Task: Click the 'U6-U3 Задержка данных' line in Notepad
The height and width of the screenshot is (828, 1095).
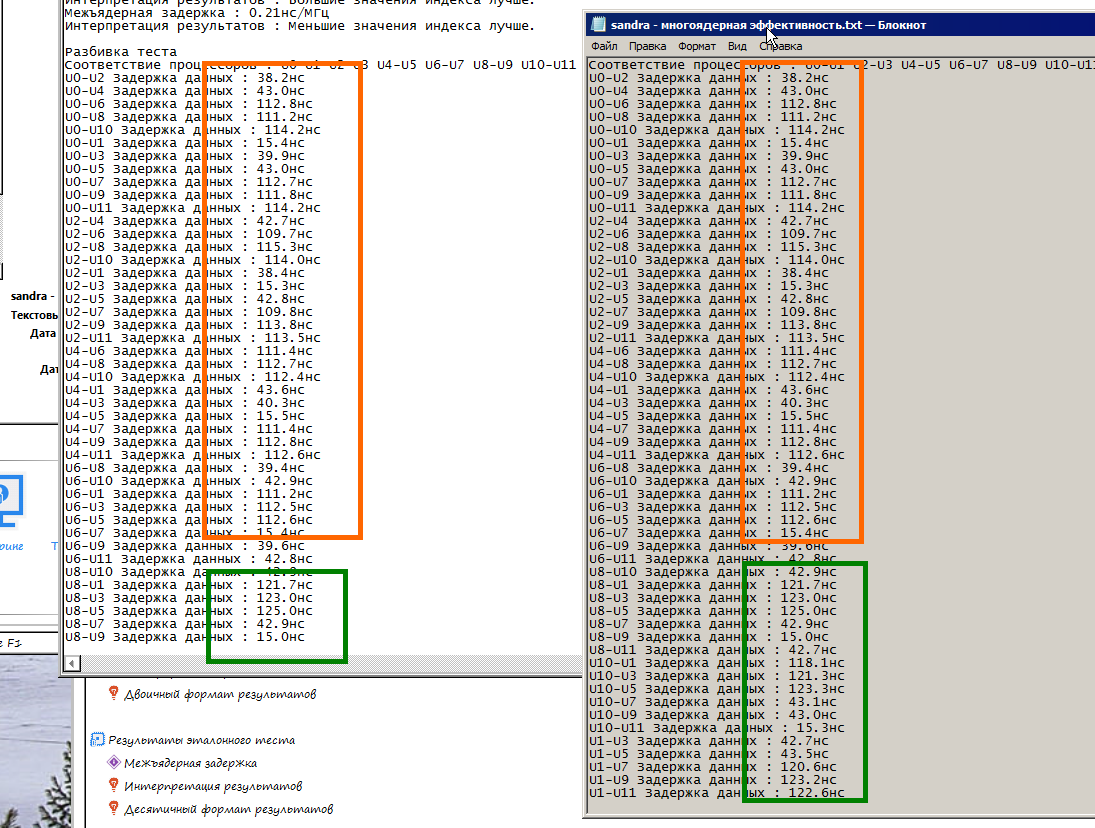Action: (712, 507)
